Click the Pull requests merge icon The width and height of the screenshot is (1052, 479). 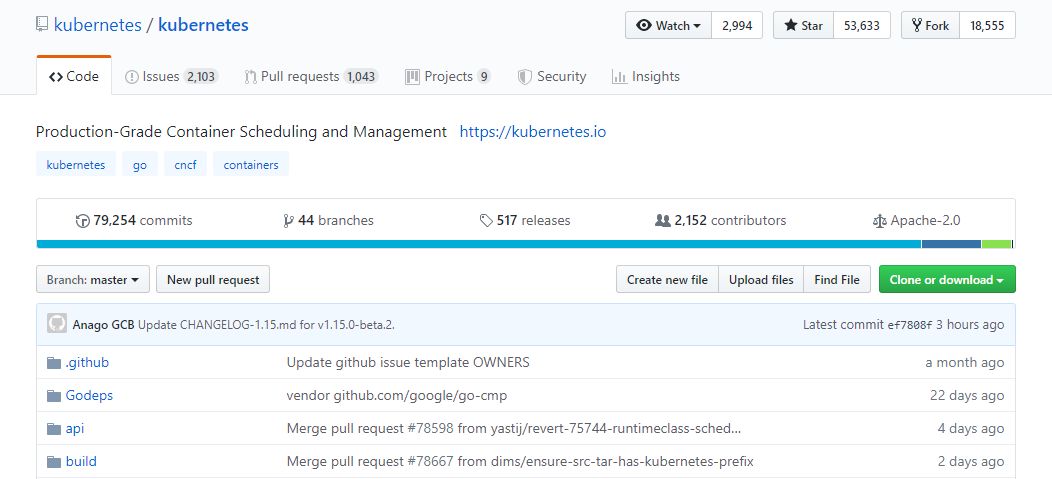(250, 77)
